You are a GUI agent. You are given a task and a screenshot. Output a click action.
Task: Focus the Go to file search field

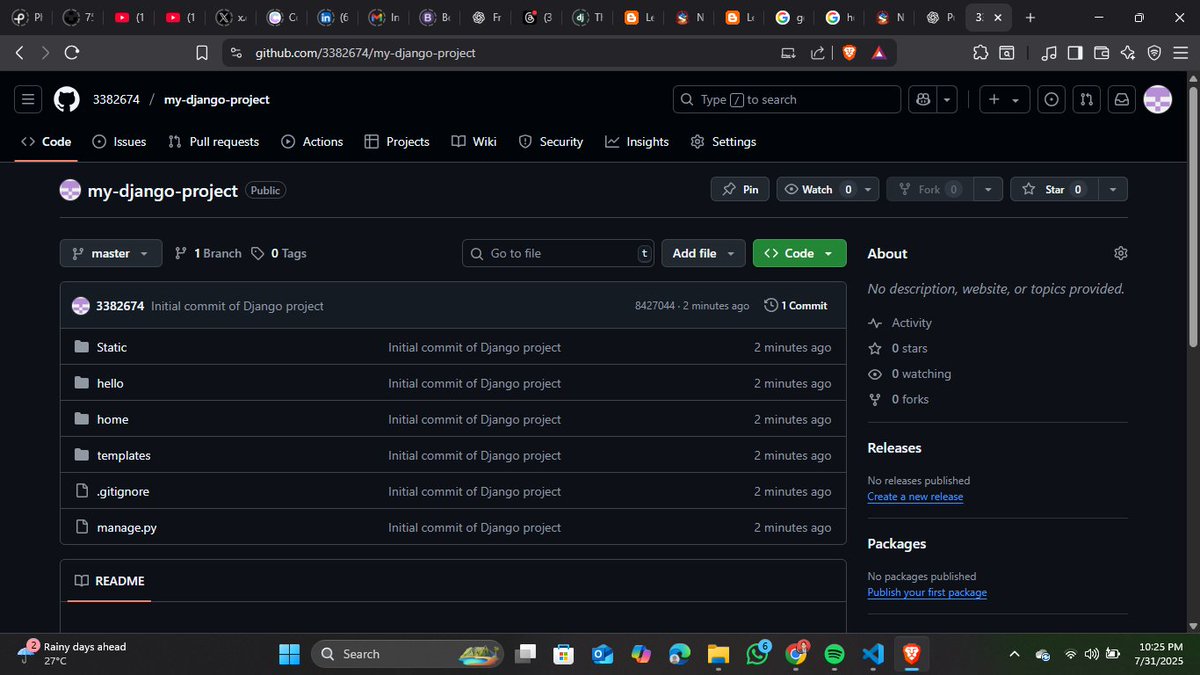pyautogui.click(x=558, y=253)
